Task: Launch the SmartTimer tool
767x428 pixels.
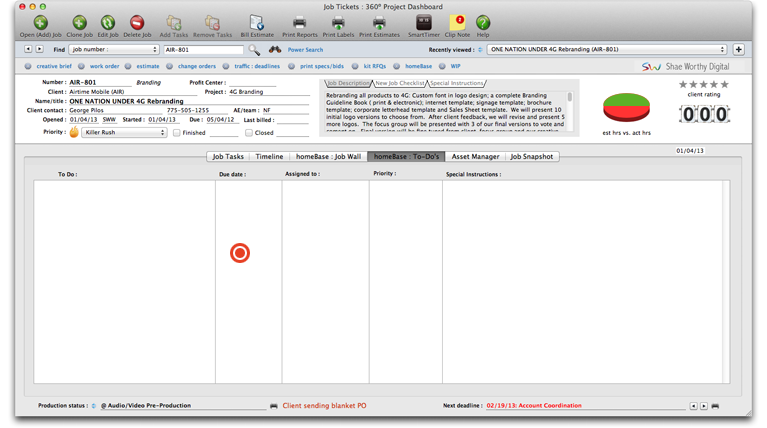Action: 423,22
